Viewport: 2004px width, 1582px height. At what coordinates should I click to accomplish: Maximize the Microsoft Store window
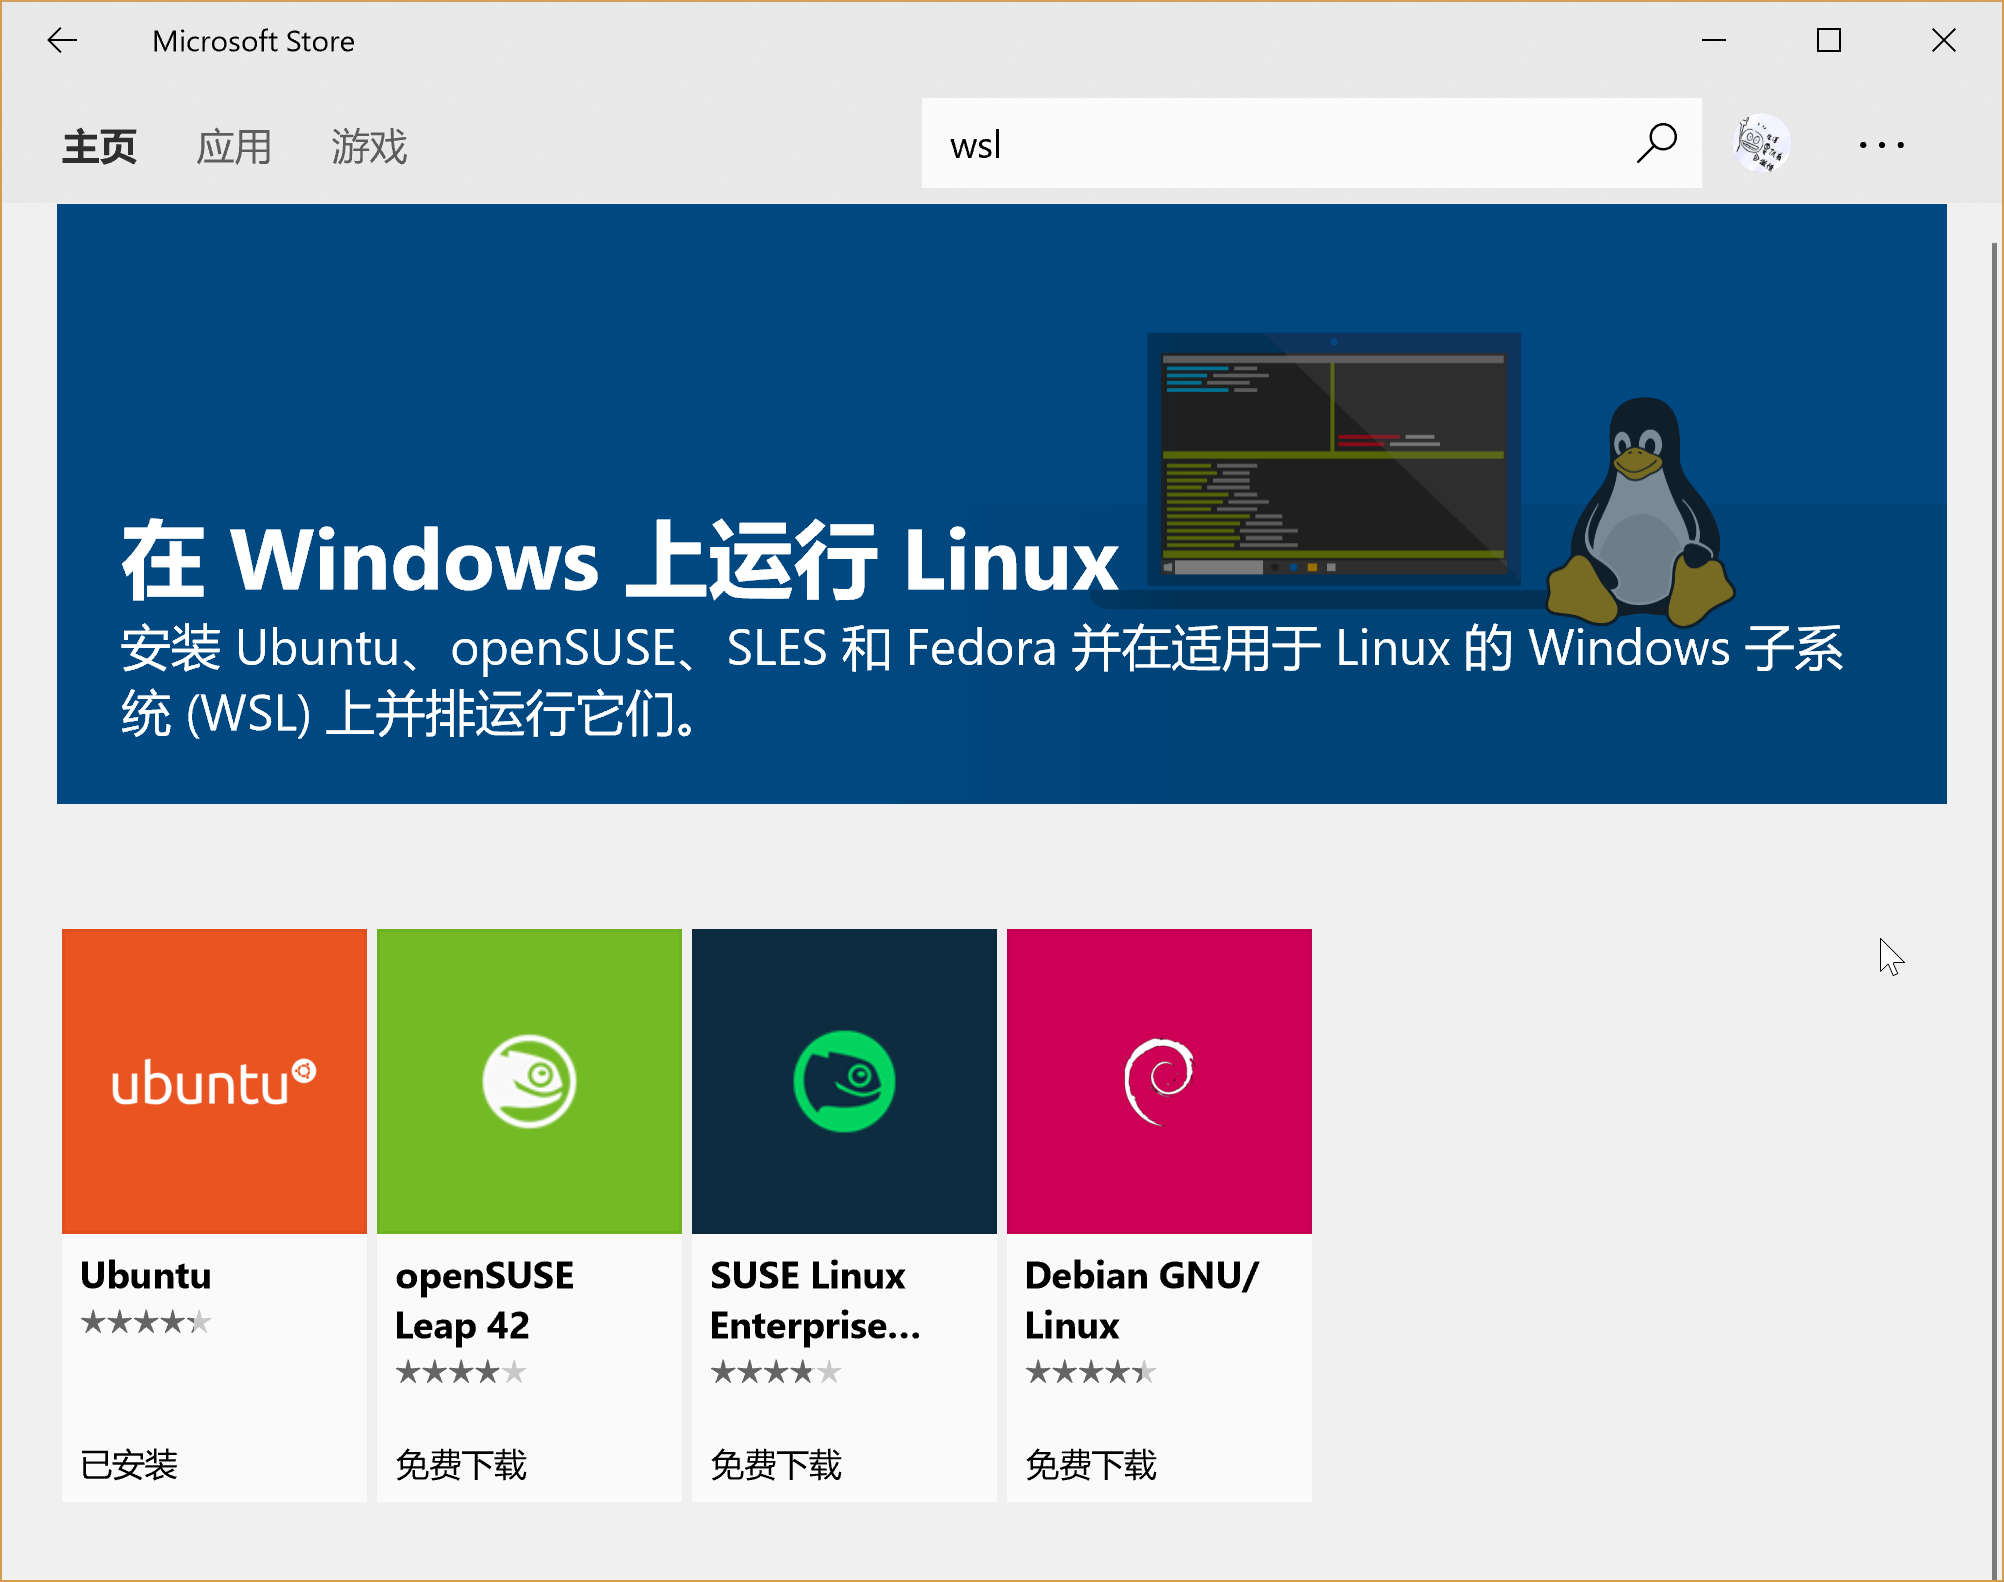pyautogui.click(x=1829, y=41)
